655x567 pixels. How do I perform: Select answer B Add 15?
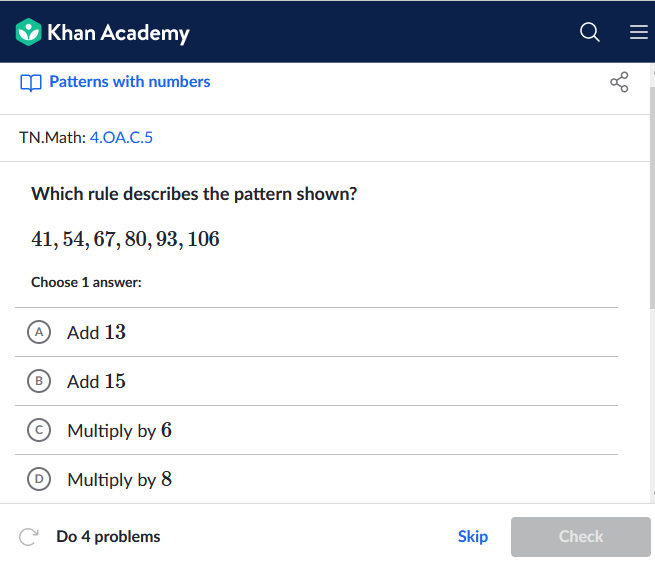[316, 381]
